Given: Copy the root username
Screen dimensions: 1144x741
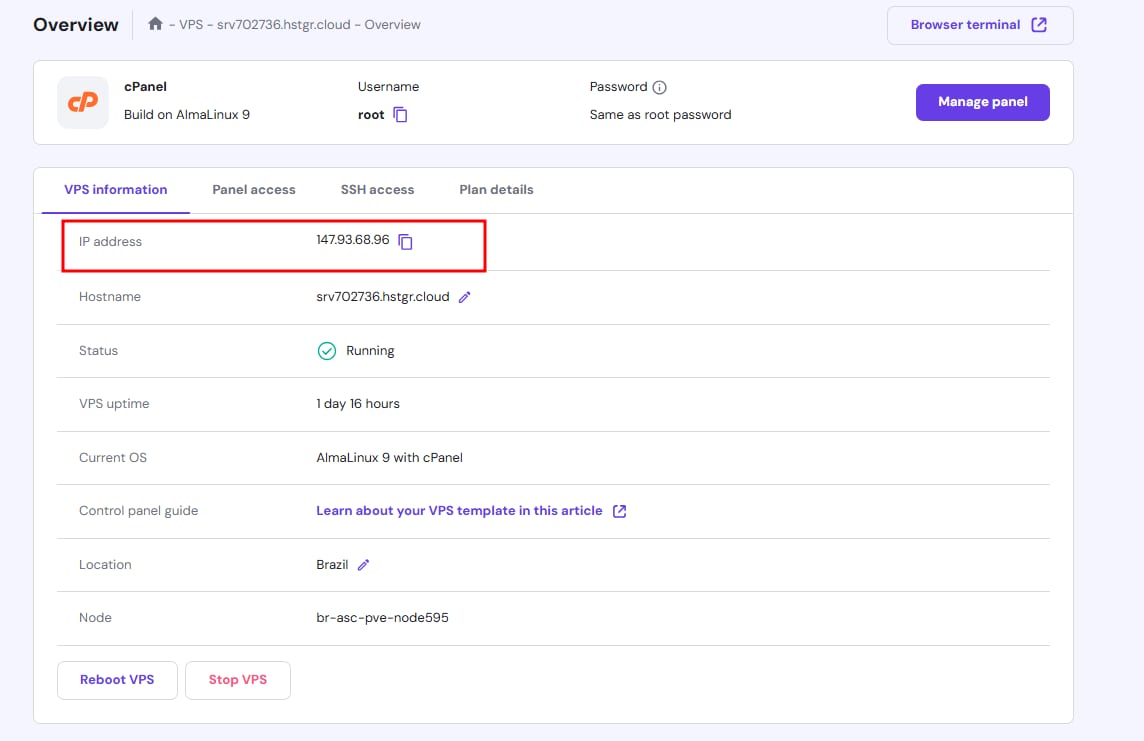Looking at the screenshot, I should click(400, 115).
